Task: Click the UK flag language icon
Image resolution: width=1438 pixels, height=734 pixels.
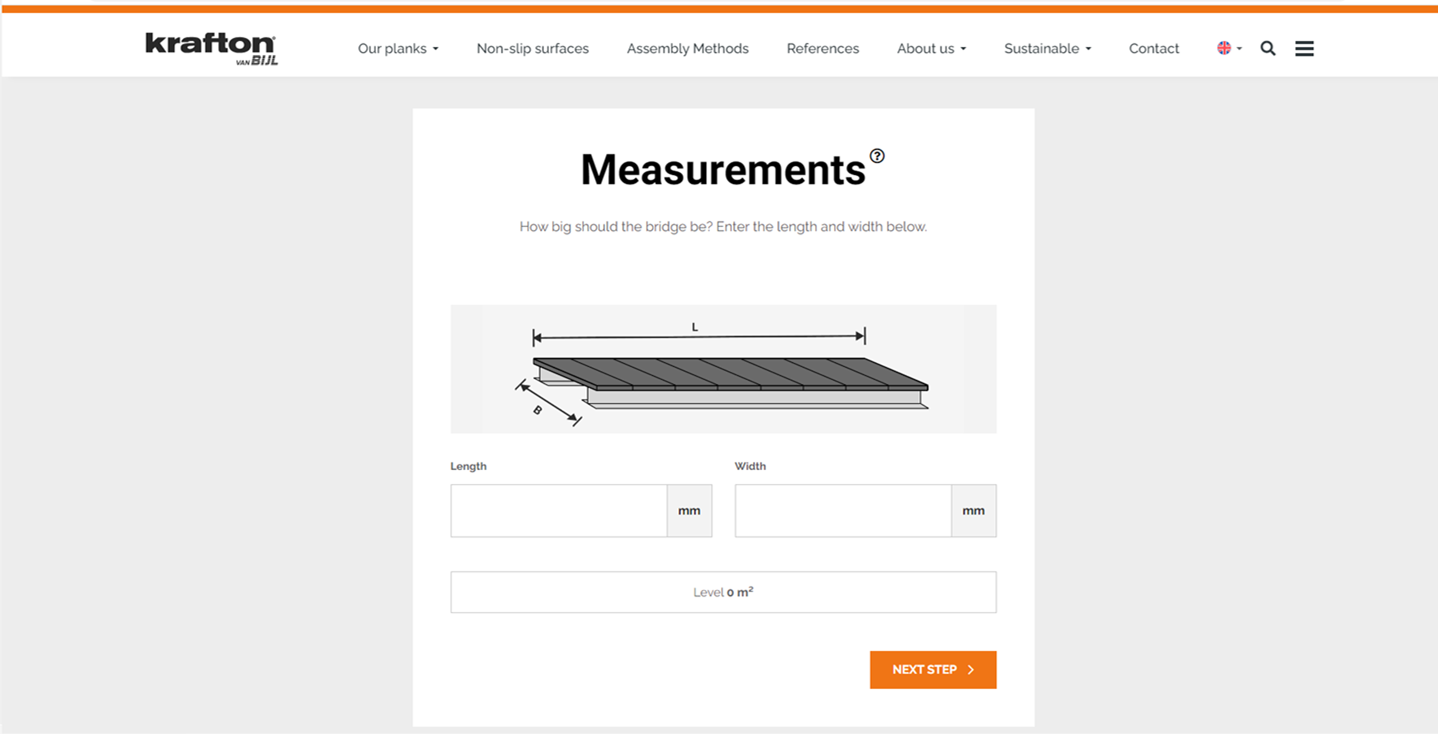Action: click(1224, 48)
